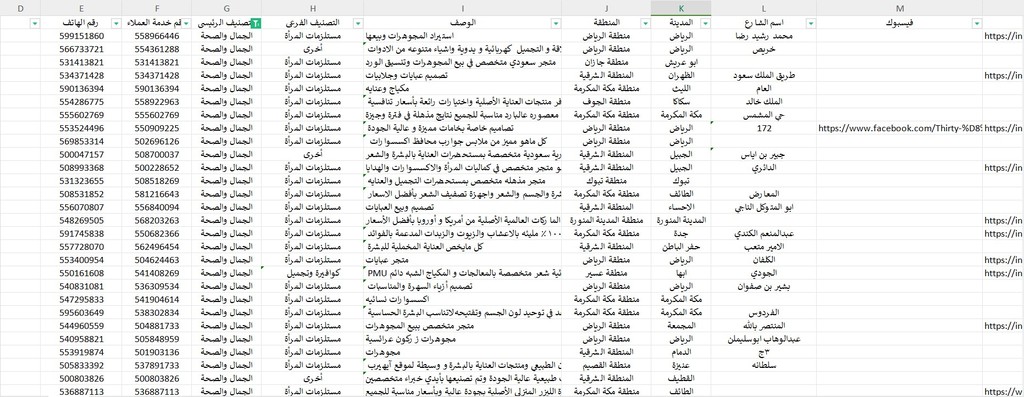Viewport: 1024px width, 397px height.
Task: Select phone number cell 550161608
Action: click(x=81, y=273)
